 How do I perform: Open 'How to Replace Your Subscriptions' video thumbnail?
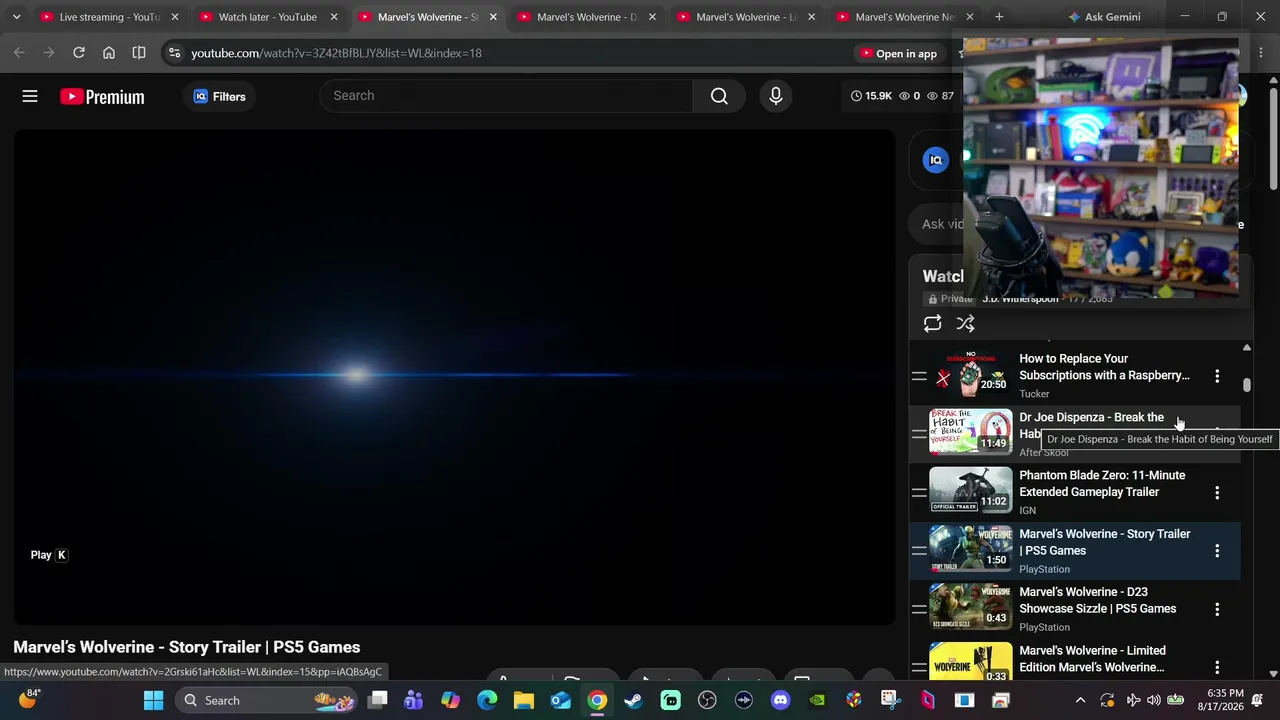tap(970, 375)
